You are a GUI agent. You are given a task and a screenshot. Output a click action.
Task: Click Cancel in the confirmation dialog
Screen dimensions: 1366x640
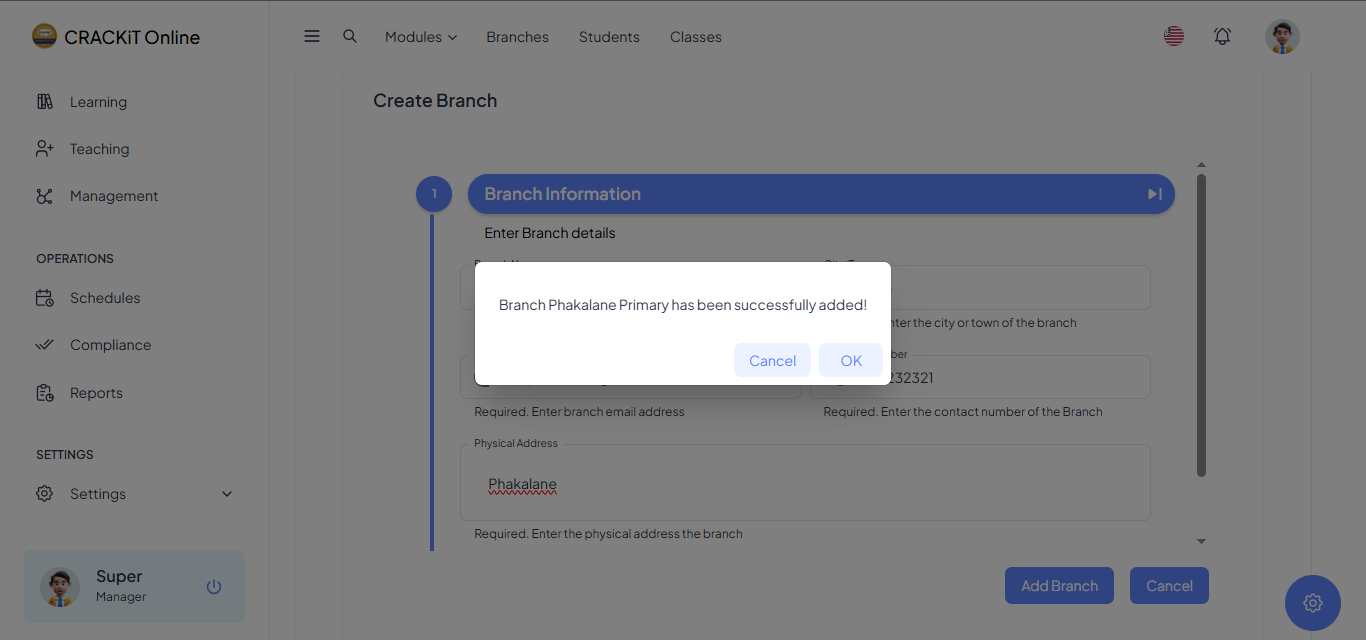(x=772, y=361)
